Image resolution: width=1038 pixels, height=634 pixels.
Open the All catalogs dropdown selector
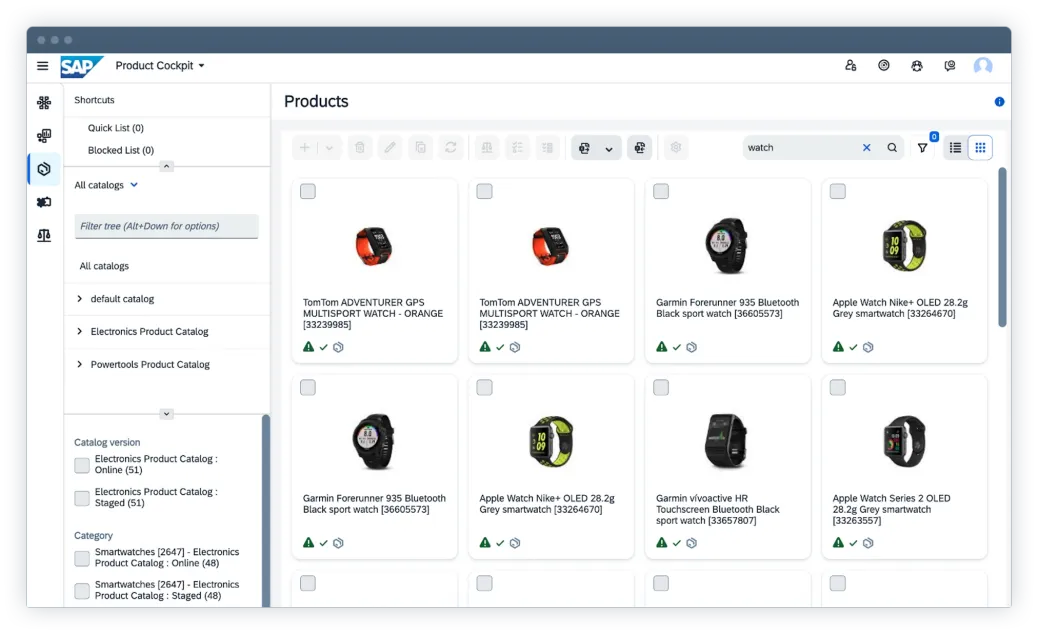(106, 185)
